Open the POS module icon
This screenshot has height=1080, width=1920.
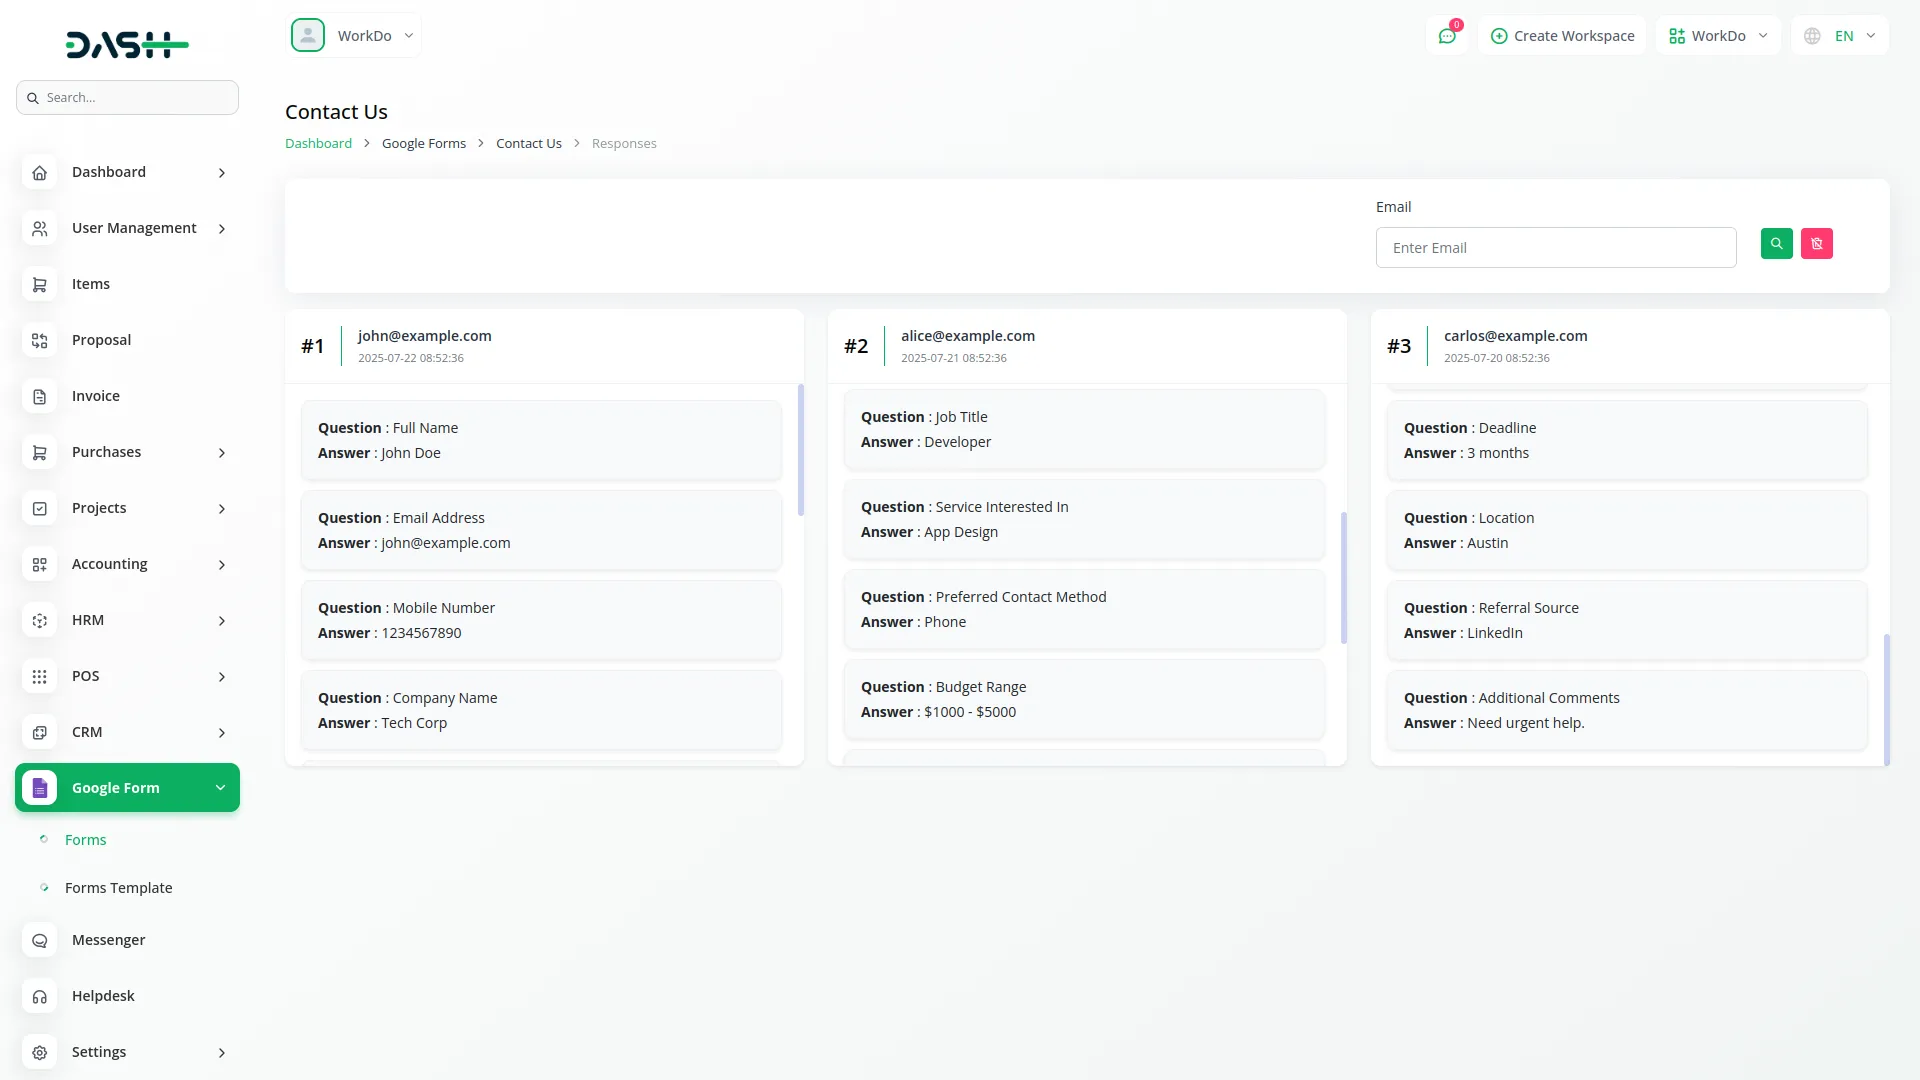coord(39,676)
